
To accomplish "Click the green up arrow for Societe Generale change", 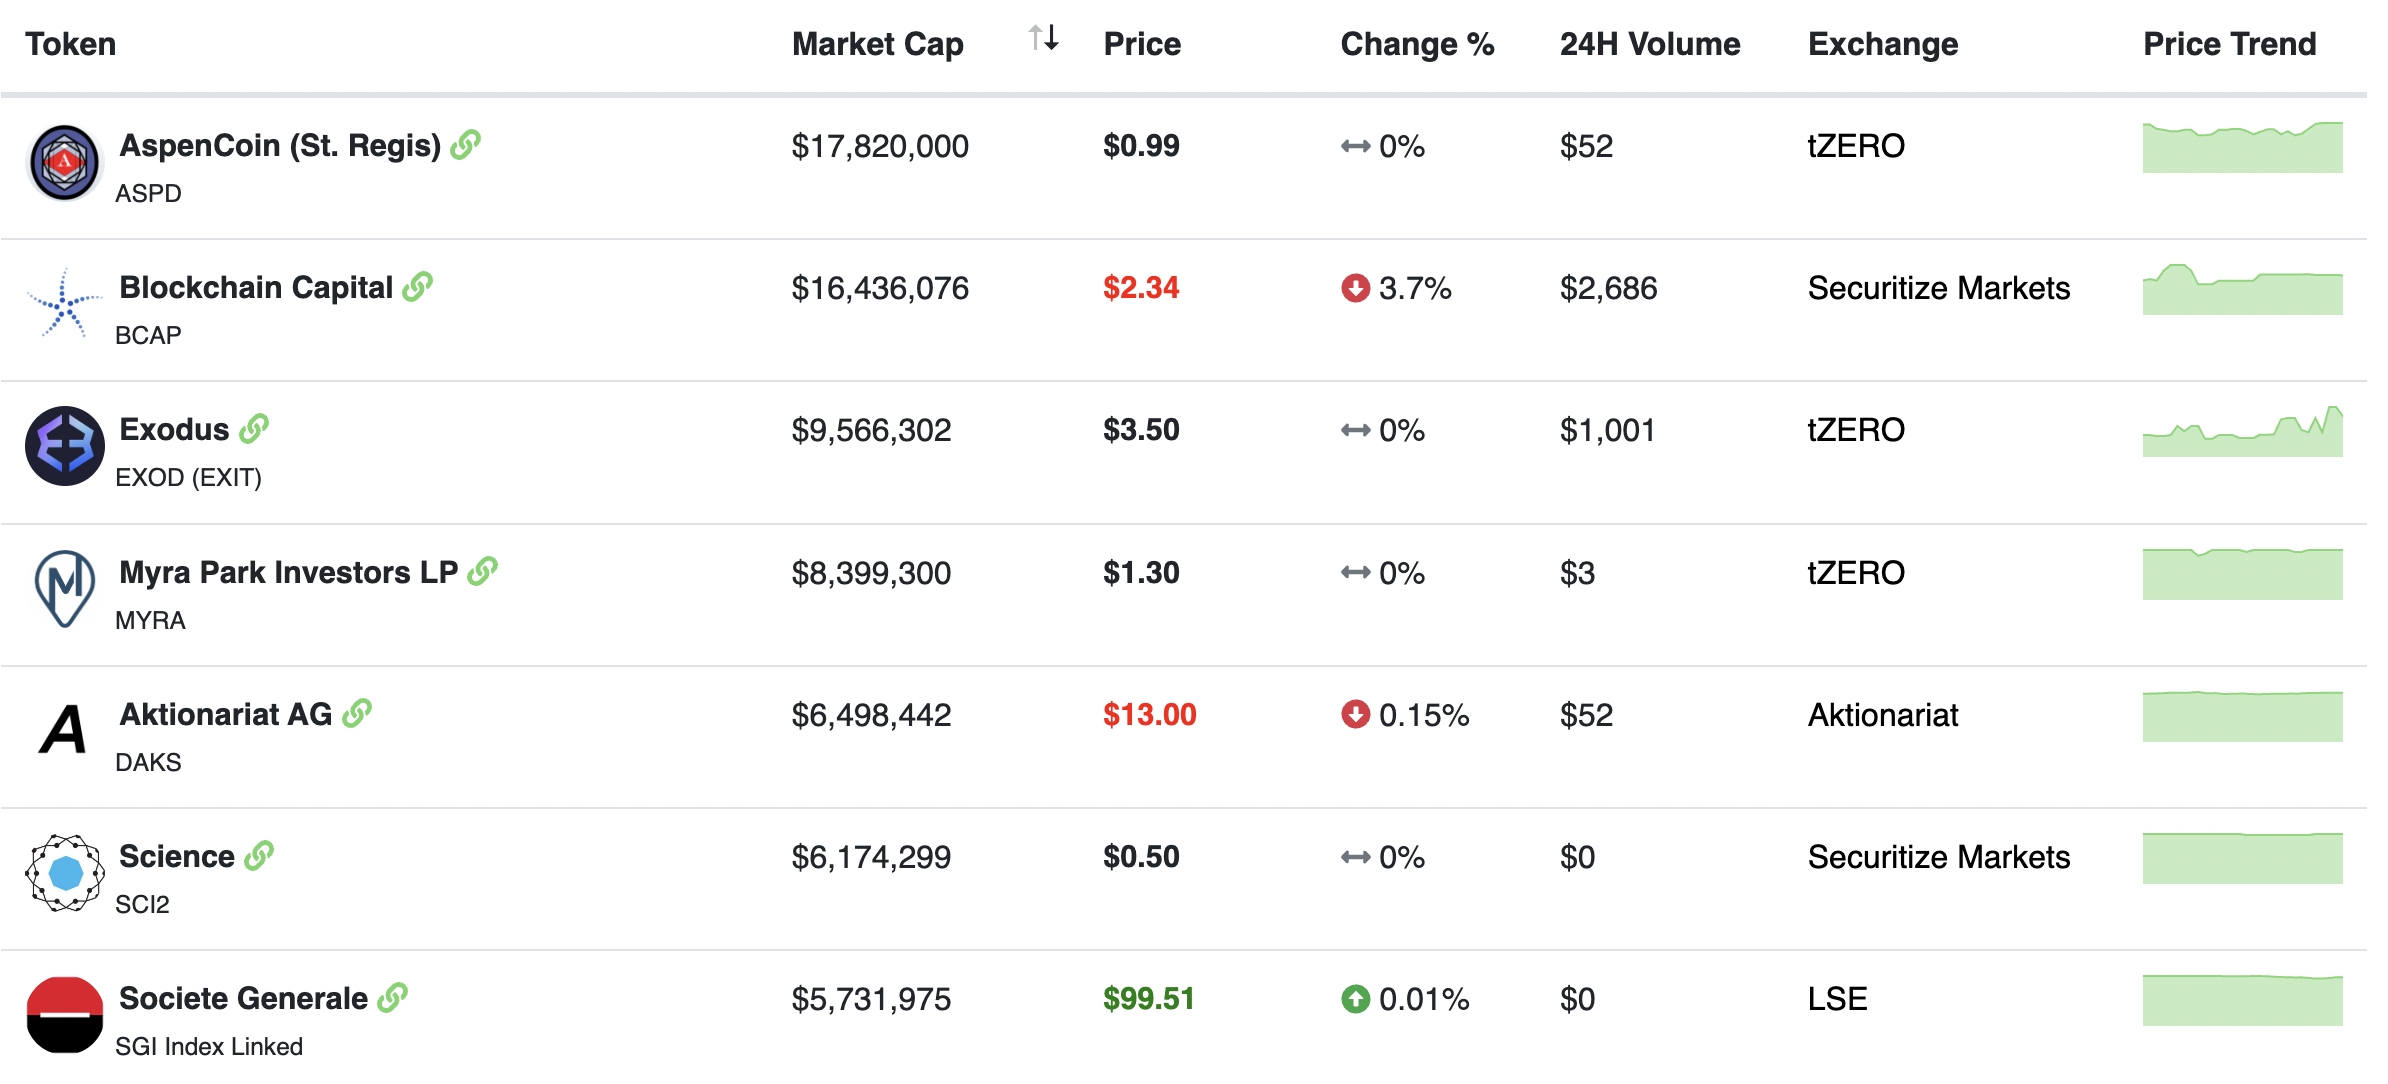I will [1355, 999].
